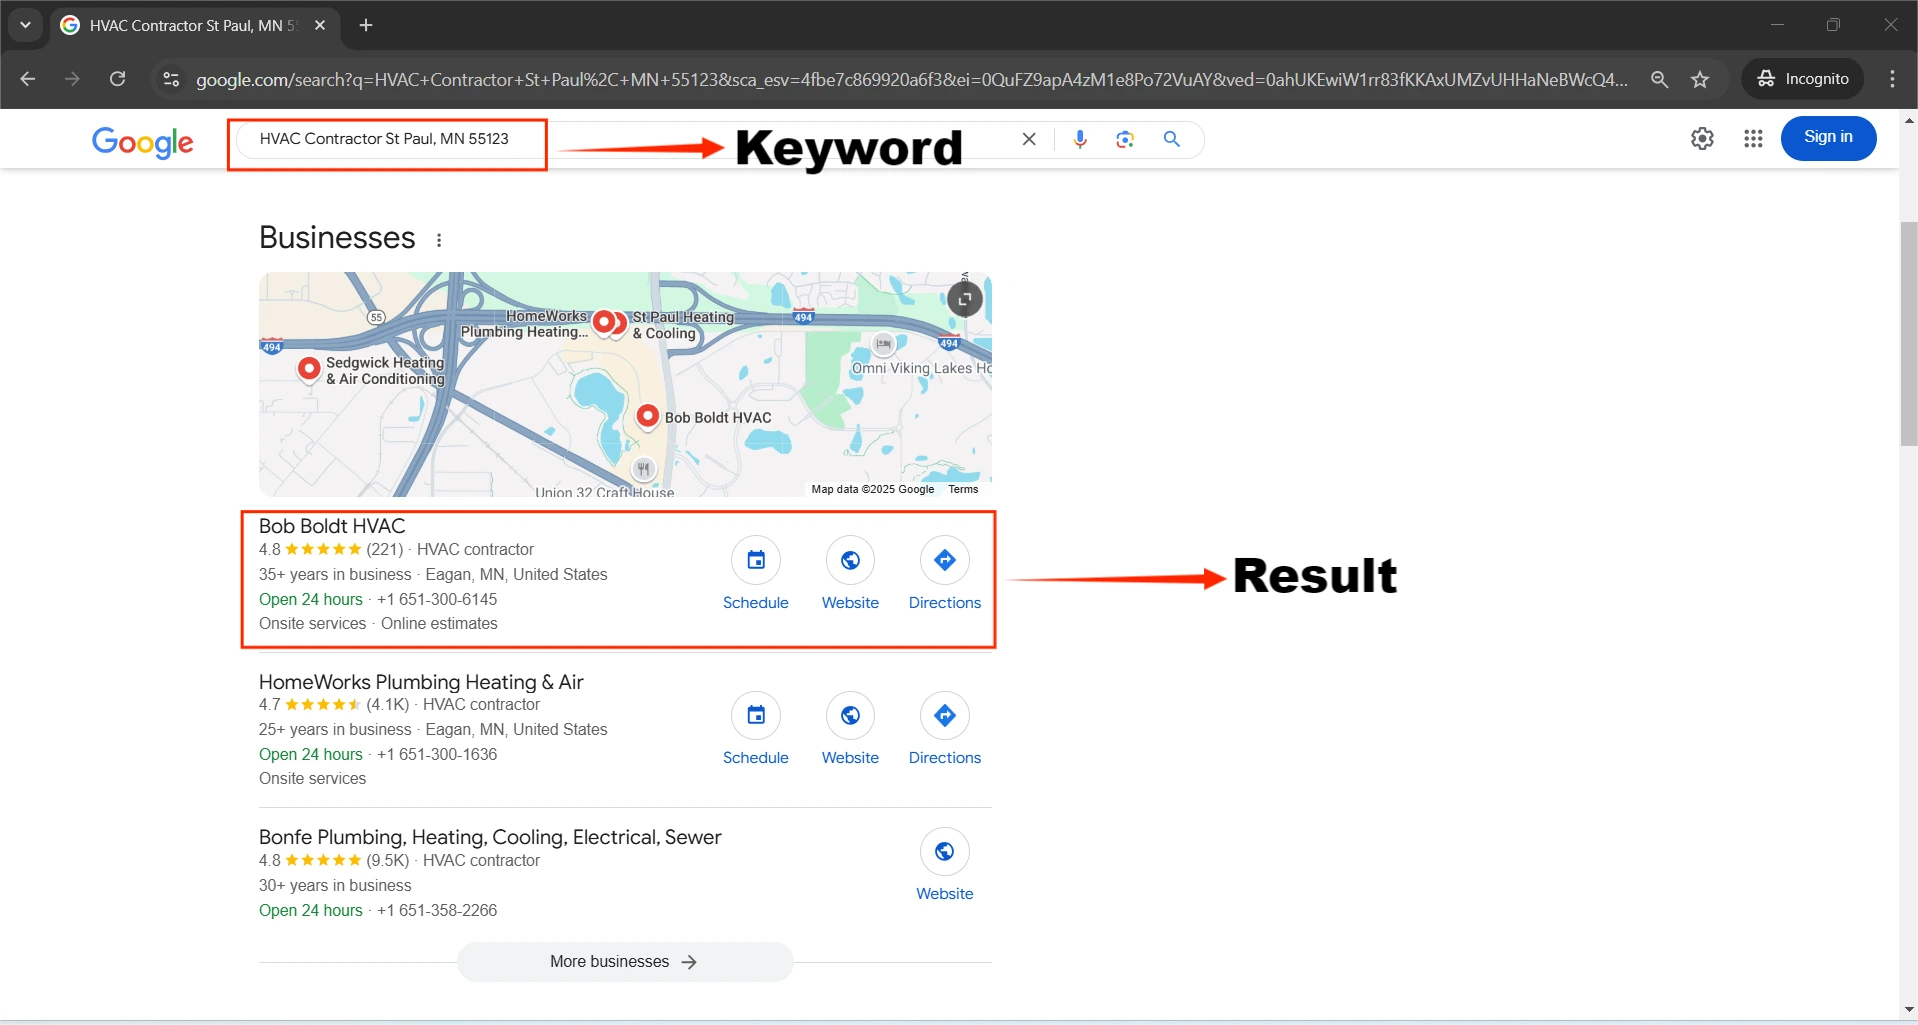Click HomeWorks phone +1 651-300-1636
The image size is (1918, 1025).
point(437,754)
